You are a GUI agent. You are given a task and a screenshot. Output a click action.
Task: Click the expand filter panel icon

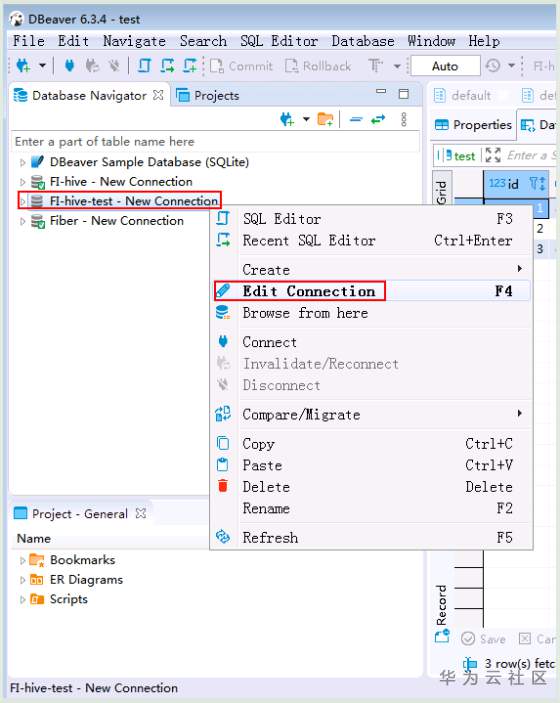tap(493, 155)
